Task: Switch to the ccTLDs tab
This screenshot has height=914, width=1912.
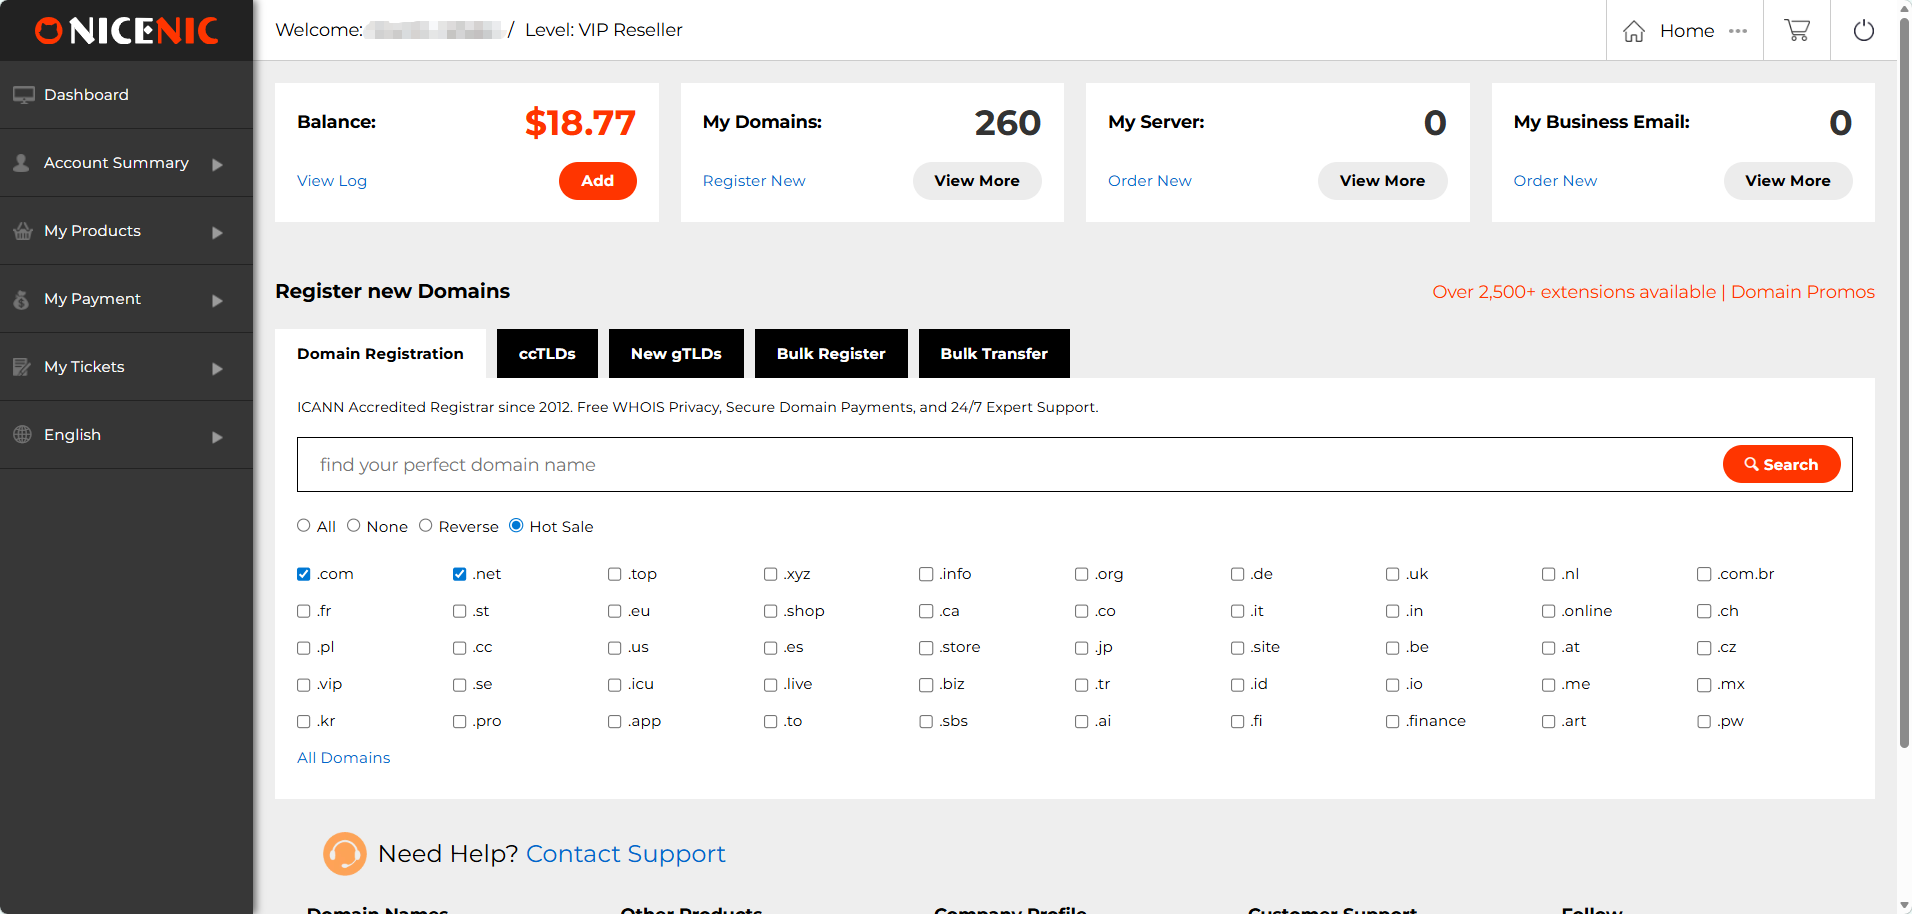Action: point(547,354)
